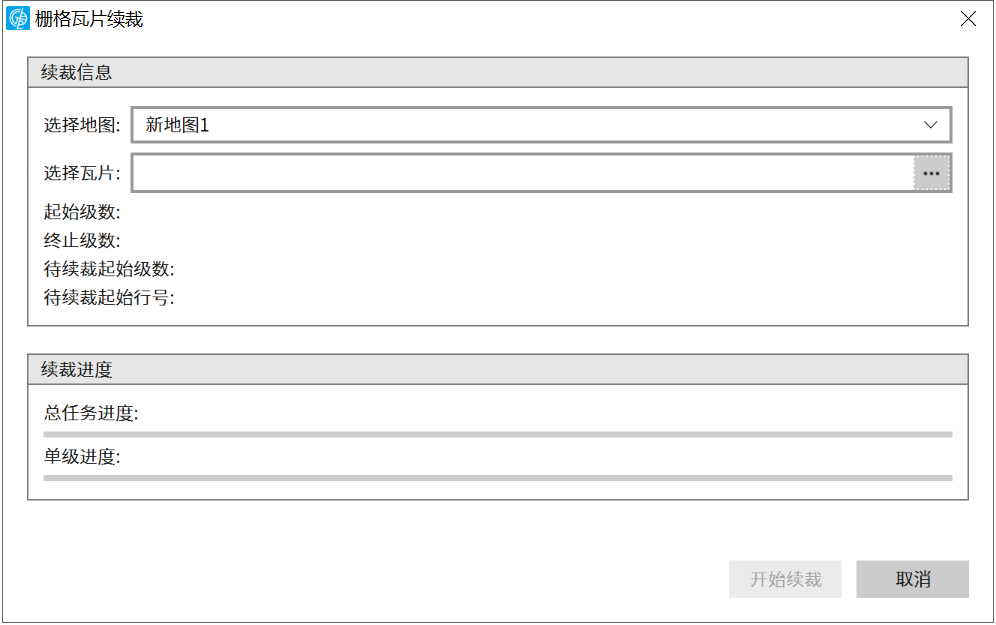Click the 选择瓦片 label
This screenshot has height=625, width=996.
click(82, 173)
